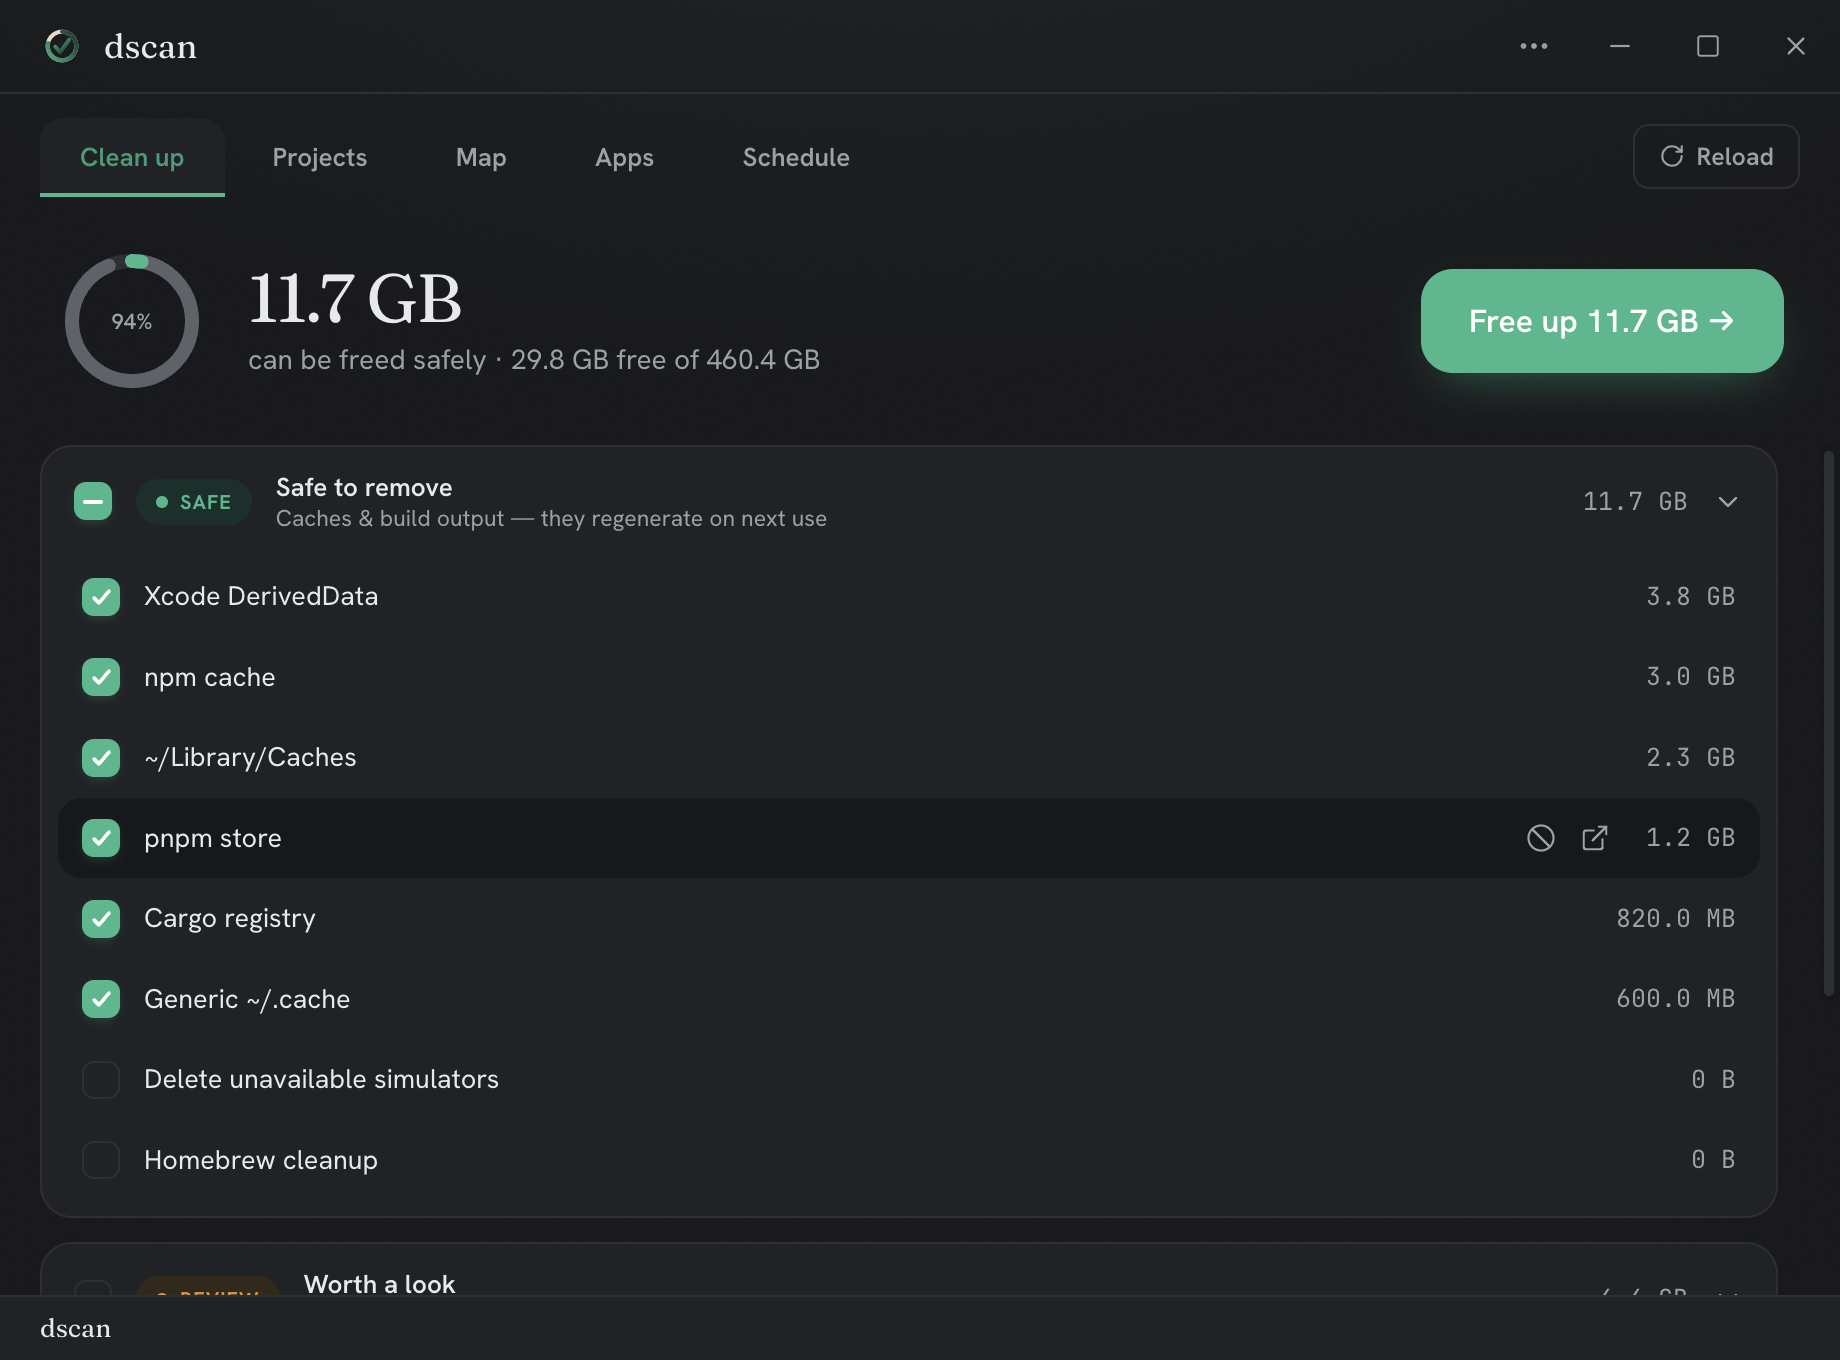Click the dscan title text in title bar
The image size is (1840, 1360).
(150, 47)
